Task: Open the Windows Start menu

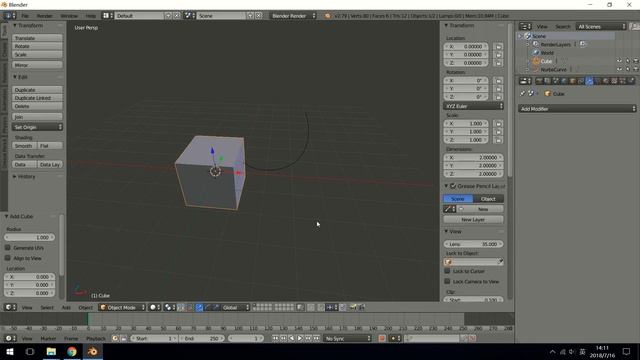Action: tap(9, 351)
